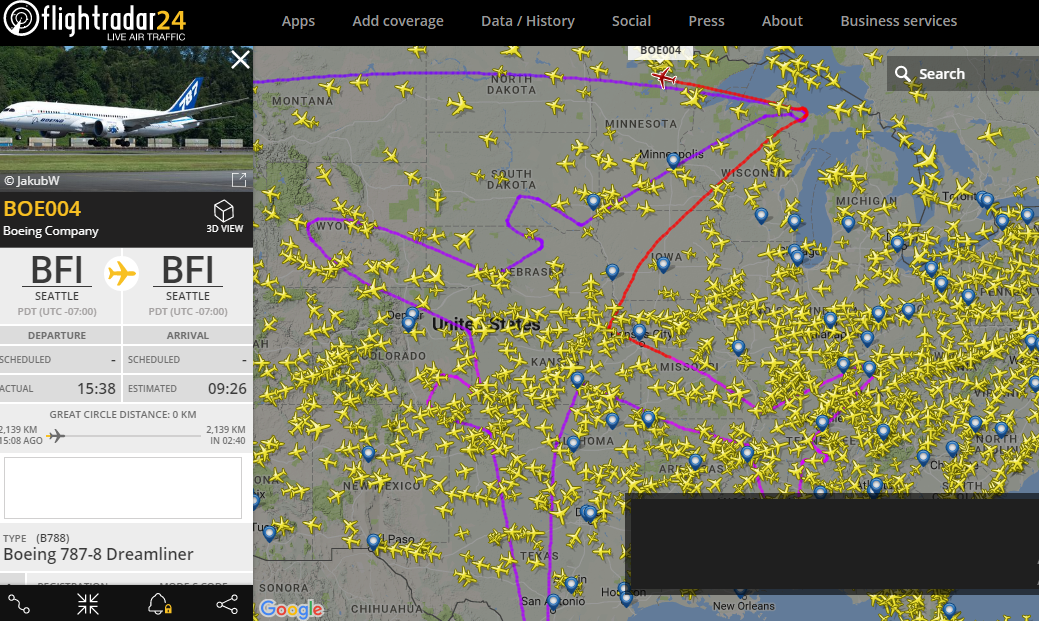This screenshot has width=1039, height=621.
Task: Click the ARRIVAL column header
Action: click(188, 335)
